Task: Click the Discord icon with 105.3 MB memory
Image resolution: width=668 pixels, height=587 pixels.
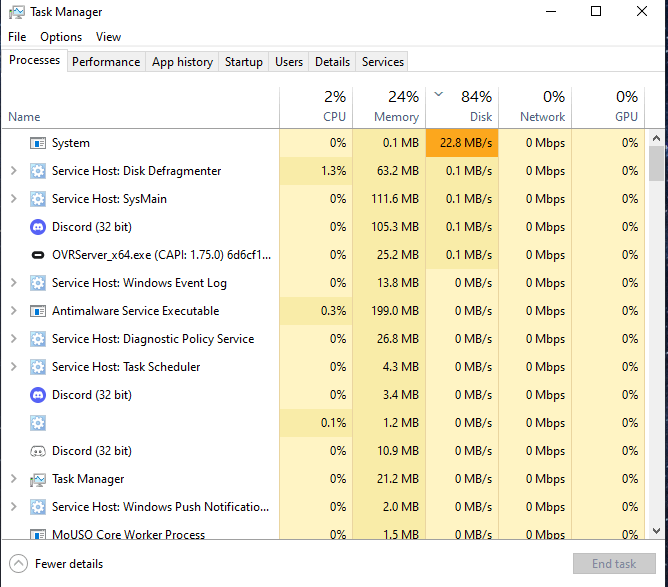Action: 38,227
